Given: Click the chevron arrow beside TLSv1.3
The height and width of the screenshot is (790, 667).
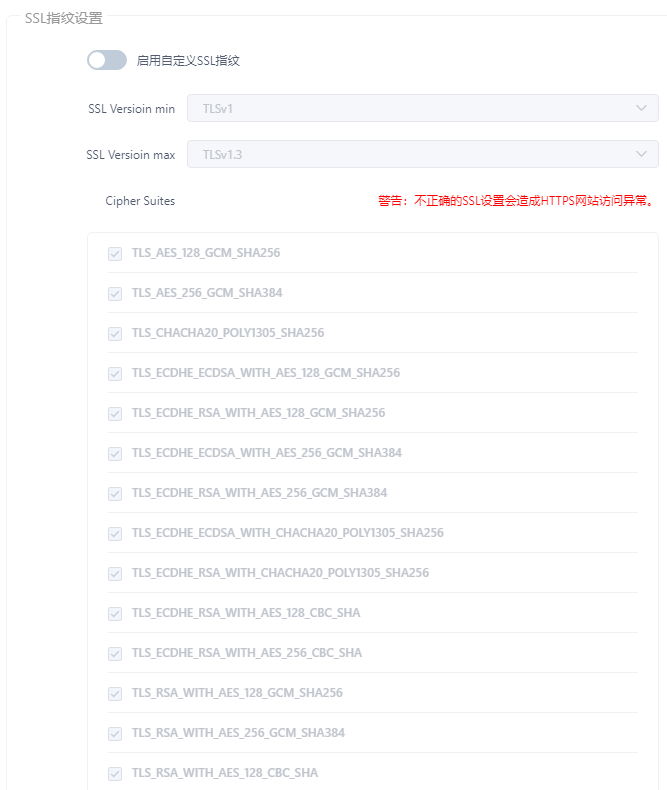Looking at the screenshot, I should coord(641,154).
